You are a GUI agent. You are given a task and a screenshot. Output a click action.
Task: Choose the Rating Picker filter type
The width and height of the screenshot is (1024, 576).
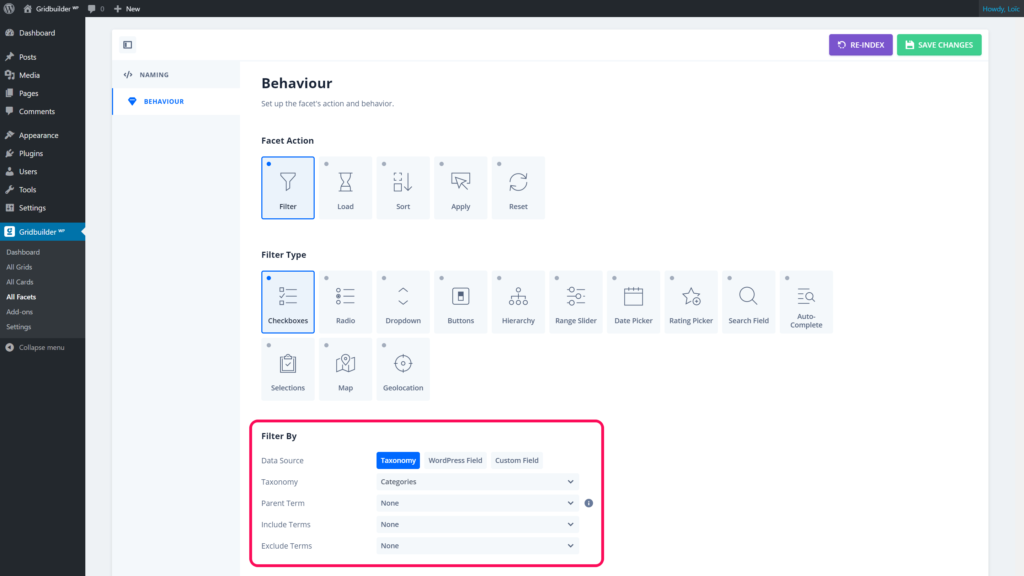(x=691, y=302)
